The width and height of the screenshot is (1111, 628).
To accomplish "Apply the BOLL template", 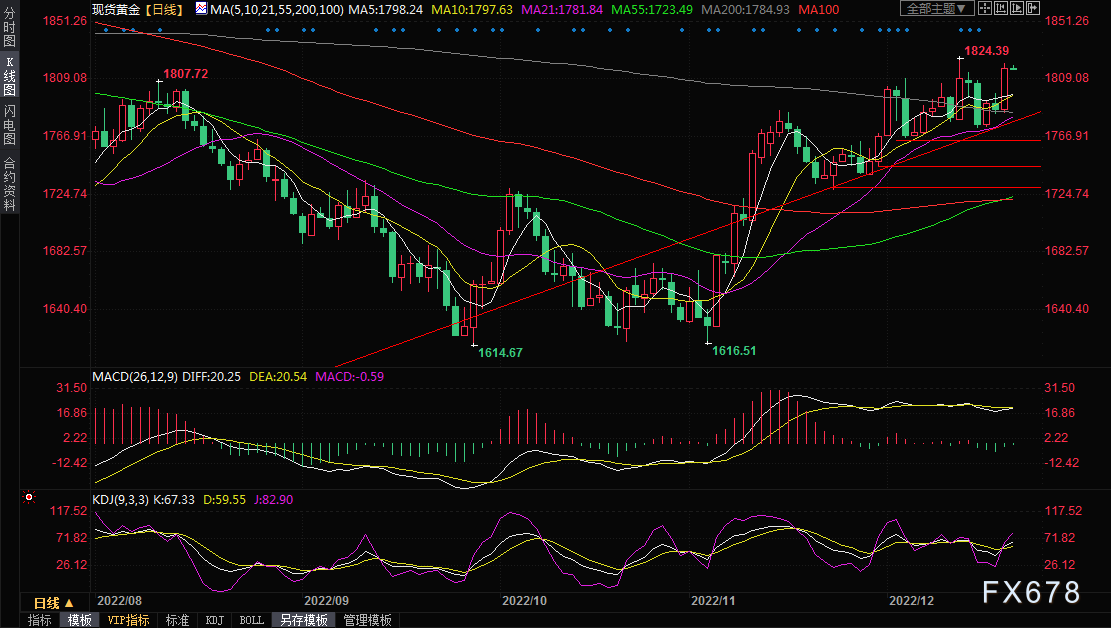I will pyautogui.click(x=252, y=620).
